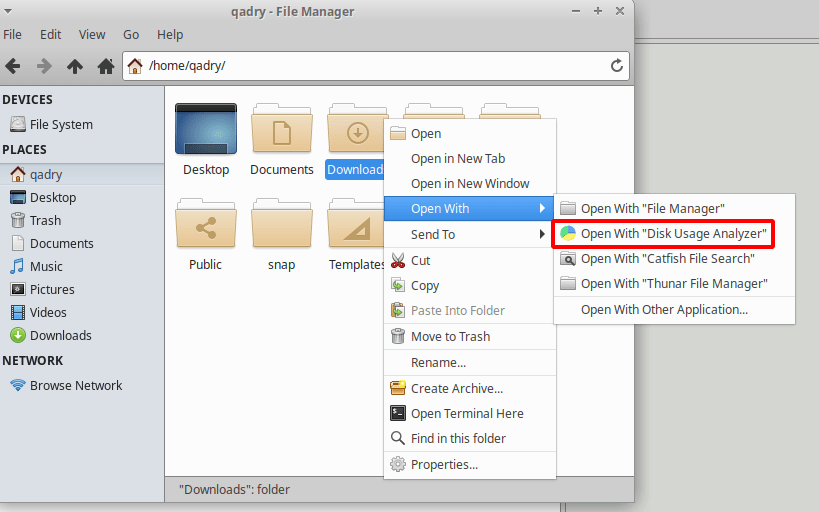Click Browse Network in sidebar

click(x=82, y=386)
